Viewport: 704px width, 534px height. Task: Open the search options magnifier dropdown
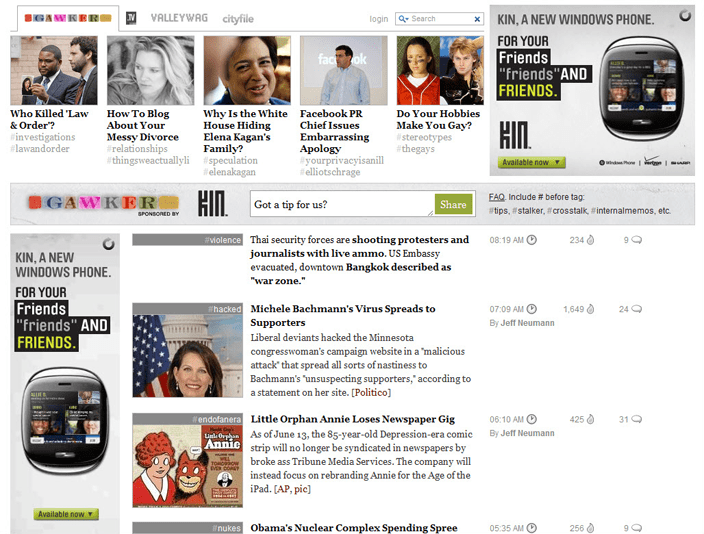tap(403, 19)
